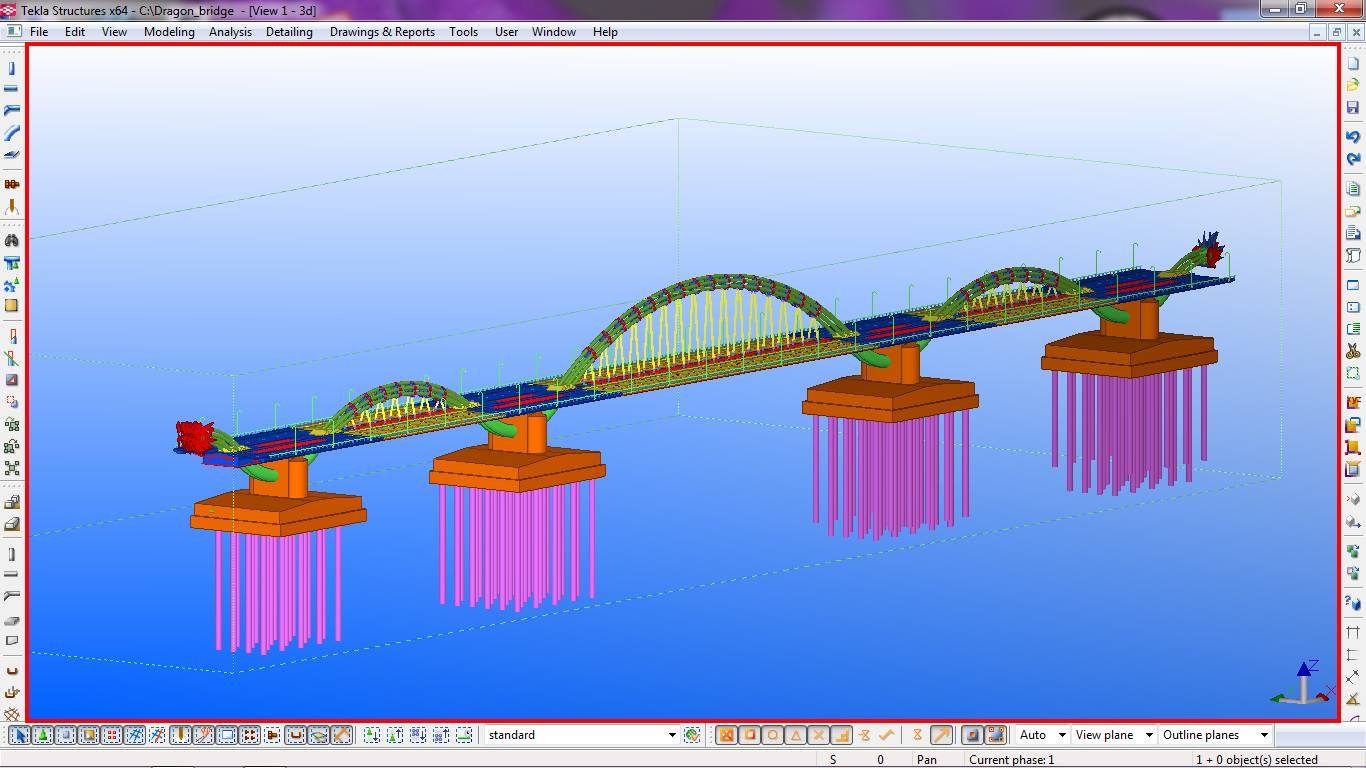This screenshot has height=768, width=1366.
Task: Open the 'standard' selection filter dropdown
Action: point(671,735)
